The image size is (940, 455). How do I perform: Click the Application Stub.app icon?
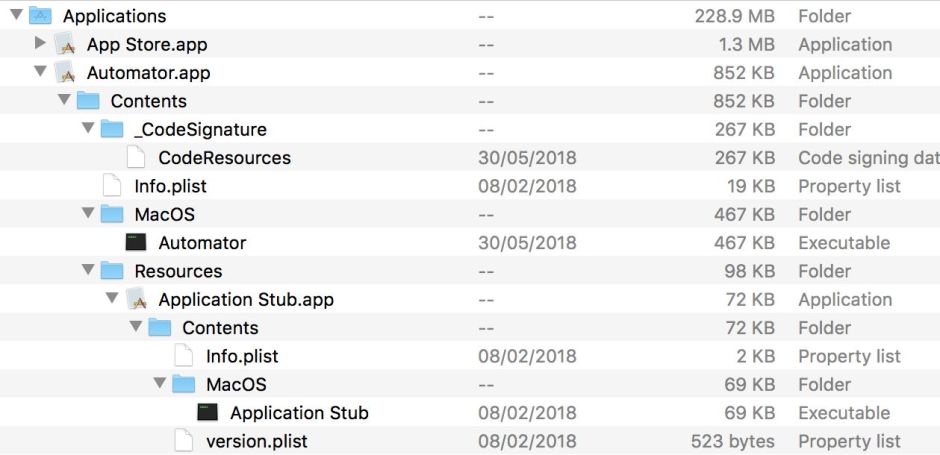point(137,299)
